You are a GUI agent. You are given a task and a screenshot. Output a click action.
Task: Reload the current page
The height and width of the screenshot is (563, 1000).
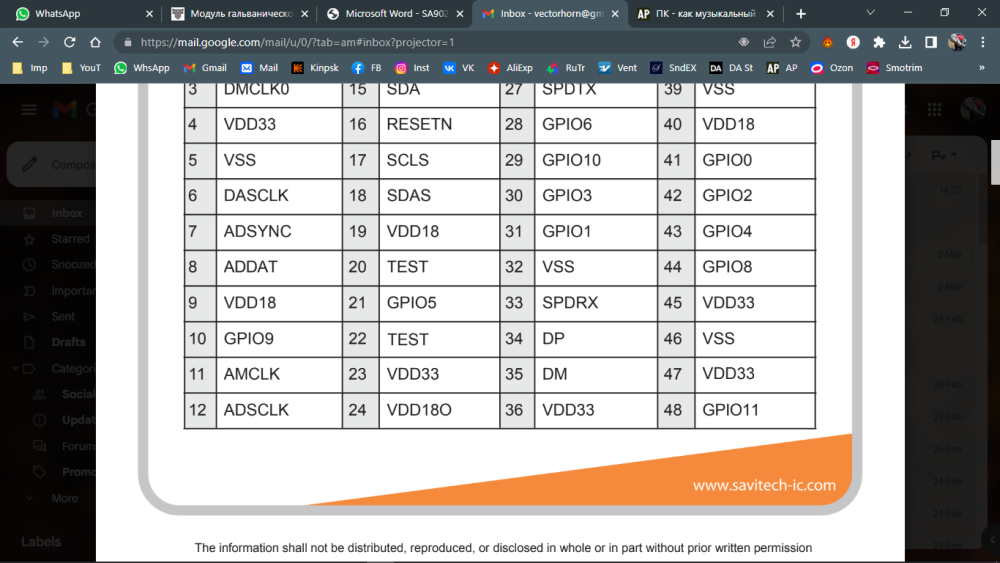pos(69,43)
